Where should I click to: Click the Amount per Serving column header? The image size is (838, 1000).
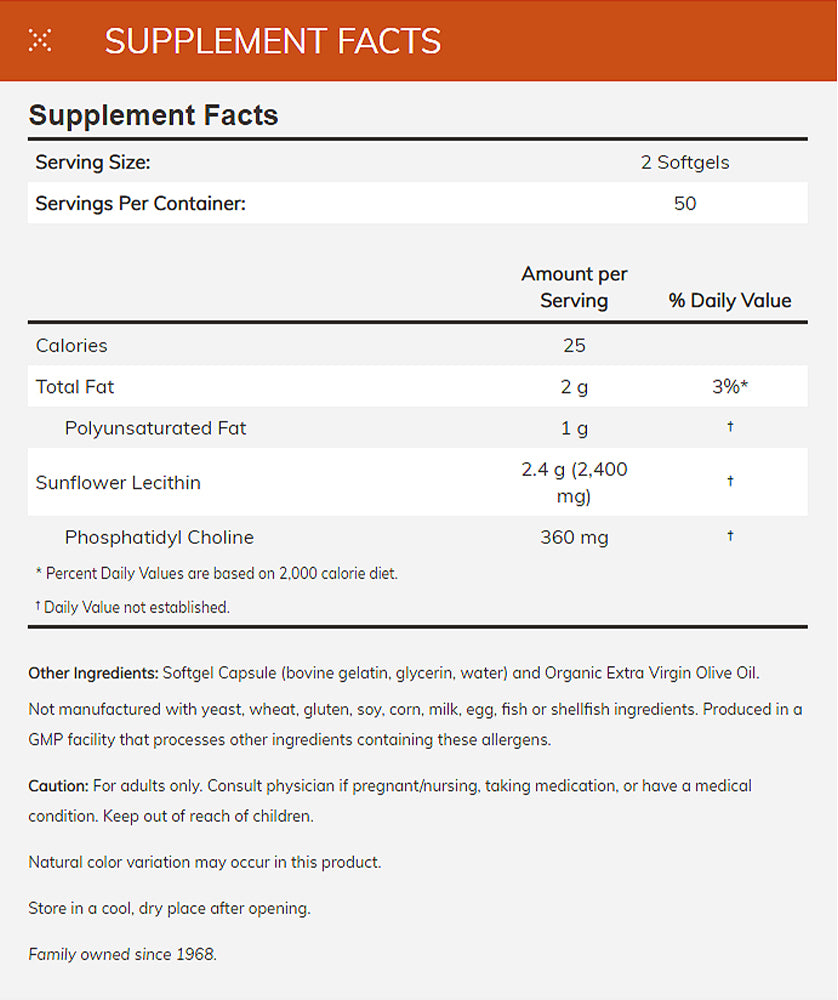point(574,287)
